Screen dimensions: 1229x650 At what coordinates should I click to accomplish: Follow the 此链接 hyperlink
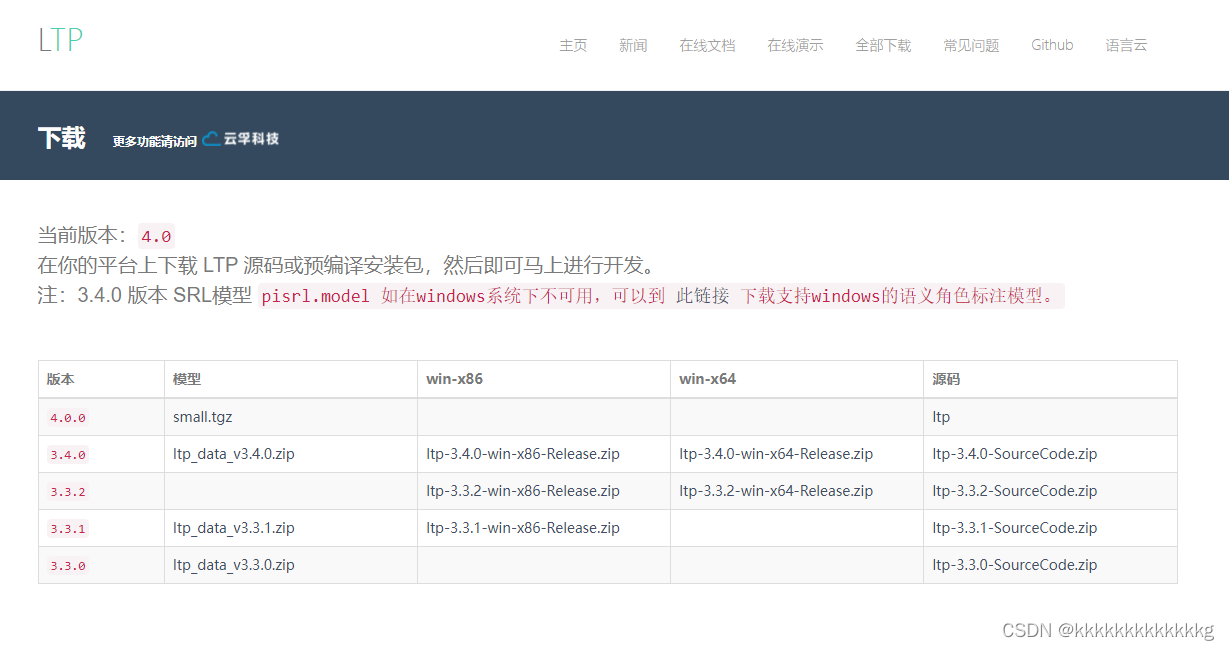click(x=703, y=296)
